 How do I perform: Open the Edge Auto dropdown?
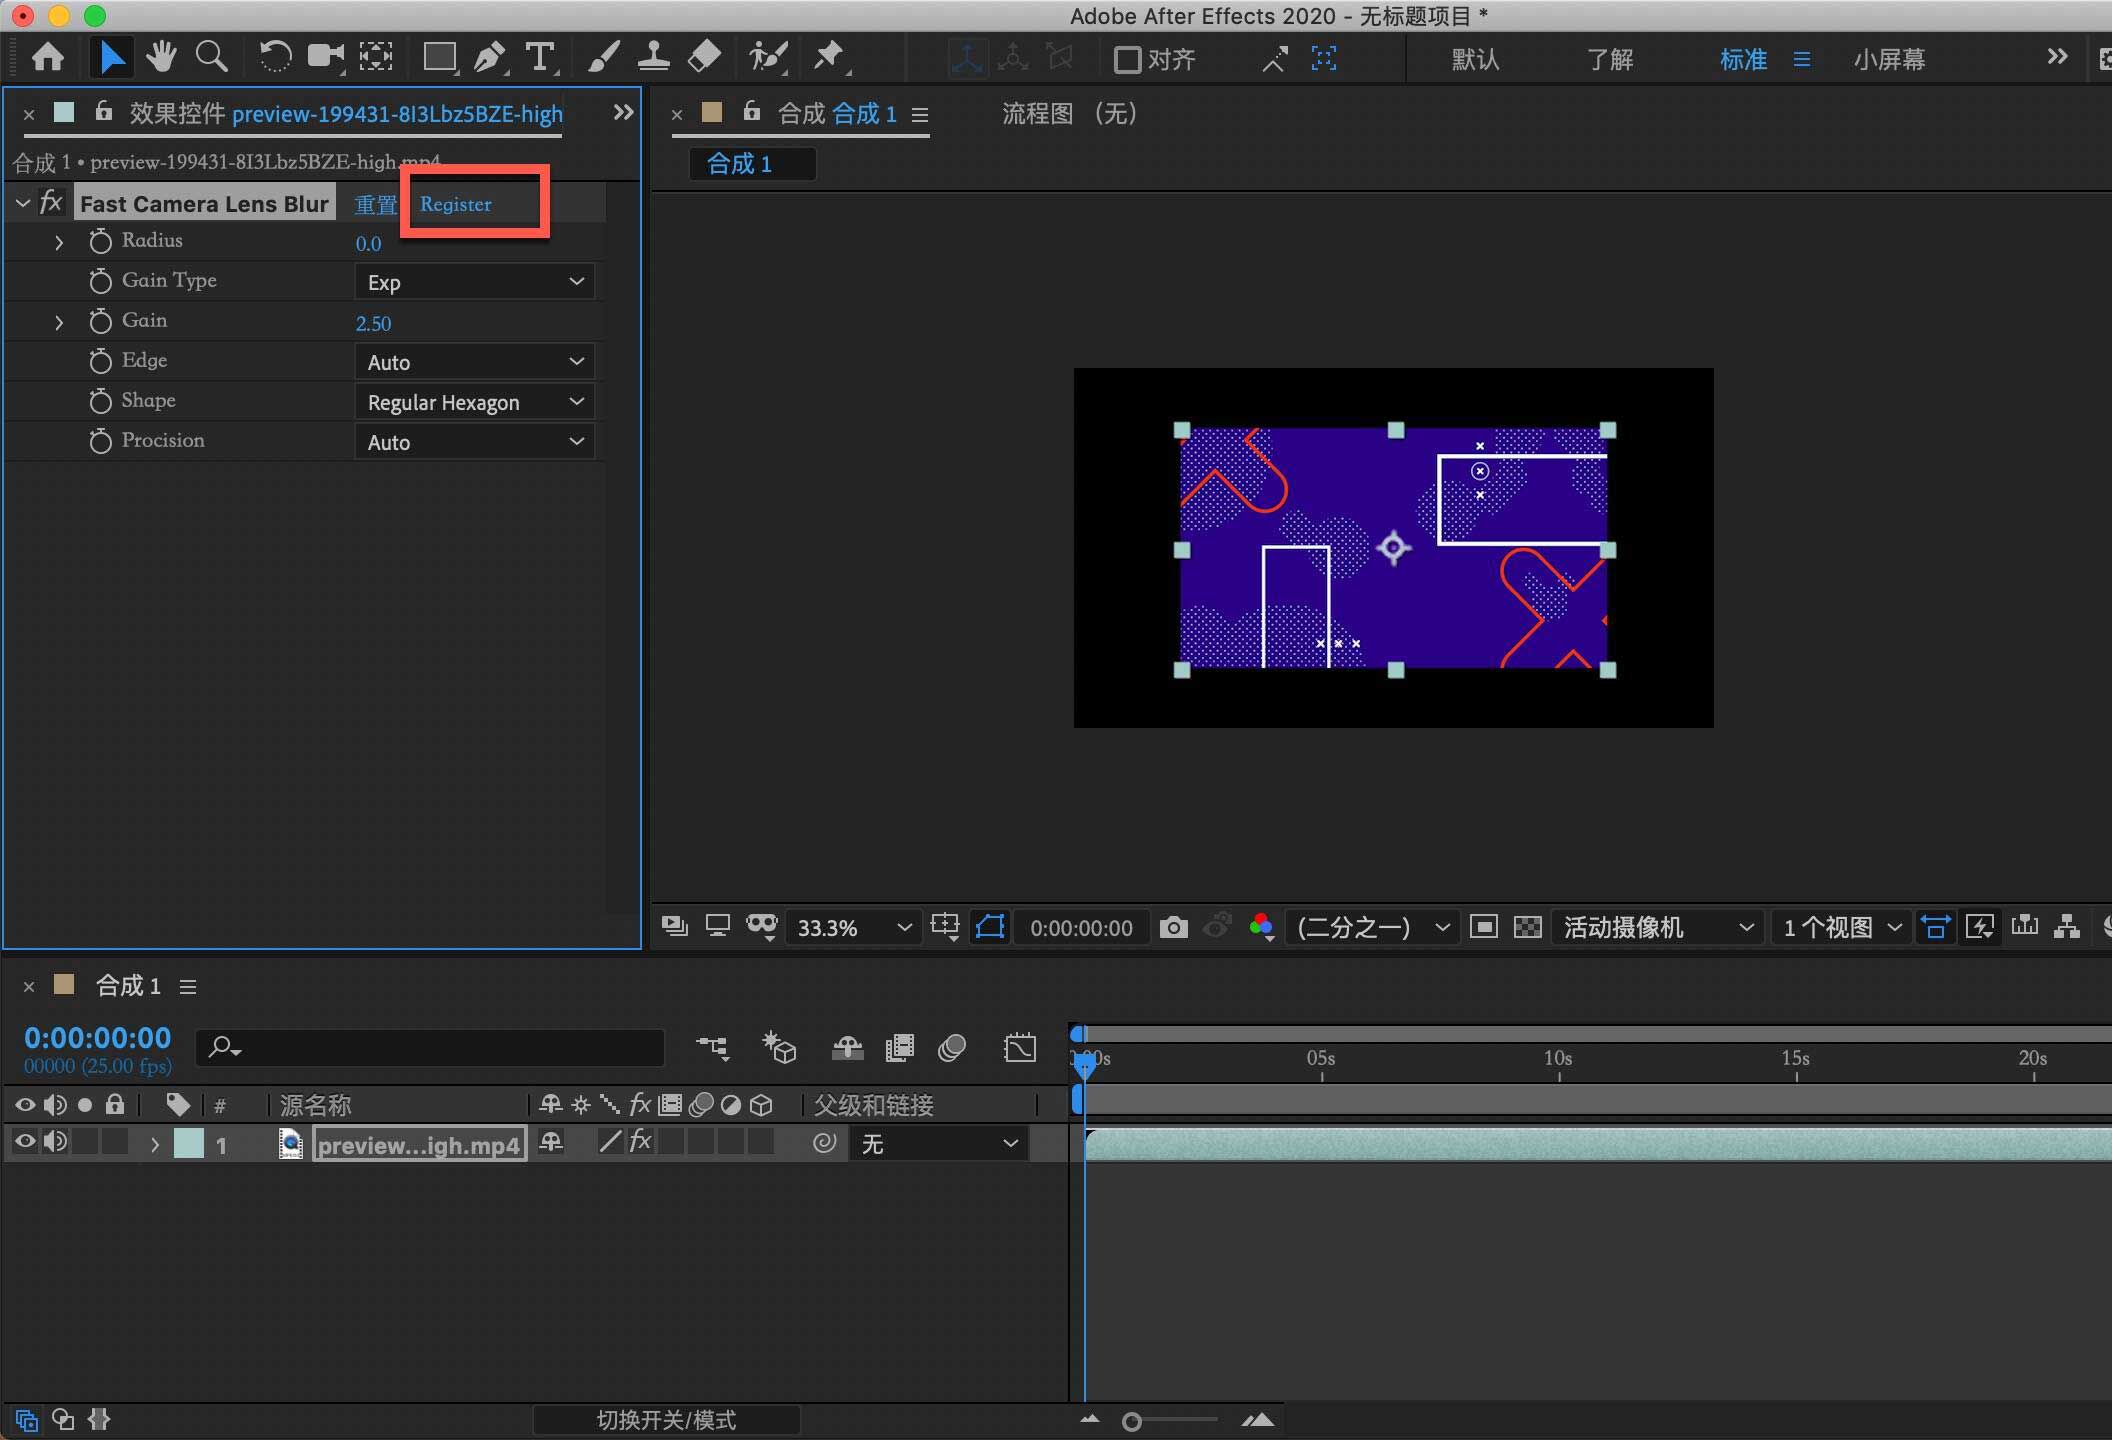coord(475,362)
